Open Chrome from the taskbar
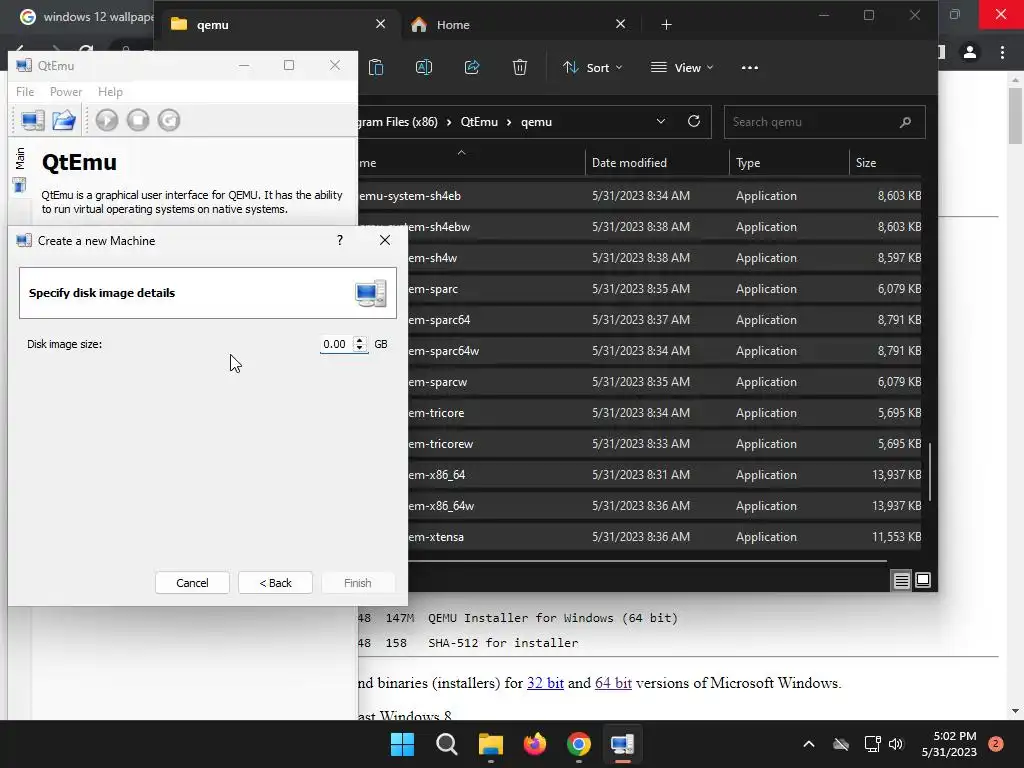The width and height of the screenshot is (1024, 768). tap(579, 744)
